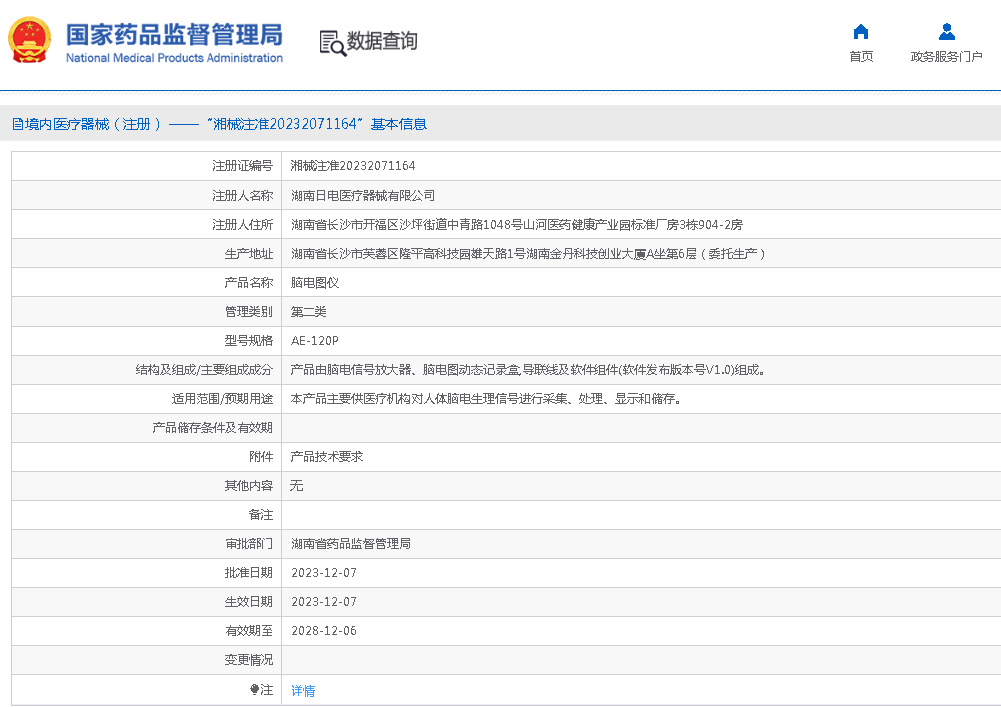Click the registrant name 湖南日电医疗器械有限公司
The width and height of the screenshot is (1001, 707).
pyautogui.click(x=363, y=196)
